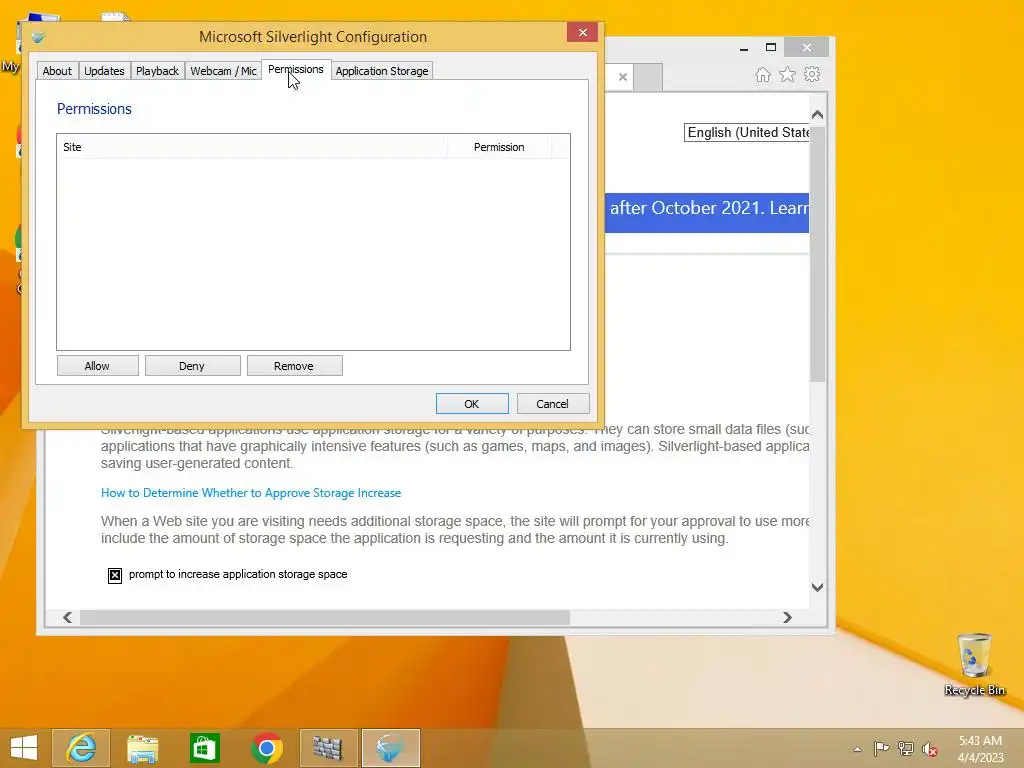
Task: Click the Deny button
Action: (192, 366)
